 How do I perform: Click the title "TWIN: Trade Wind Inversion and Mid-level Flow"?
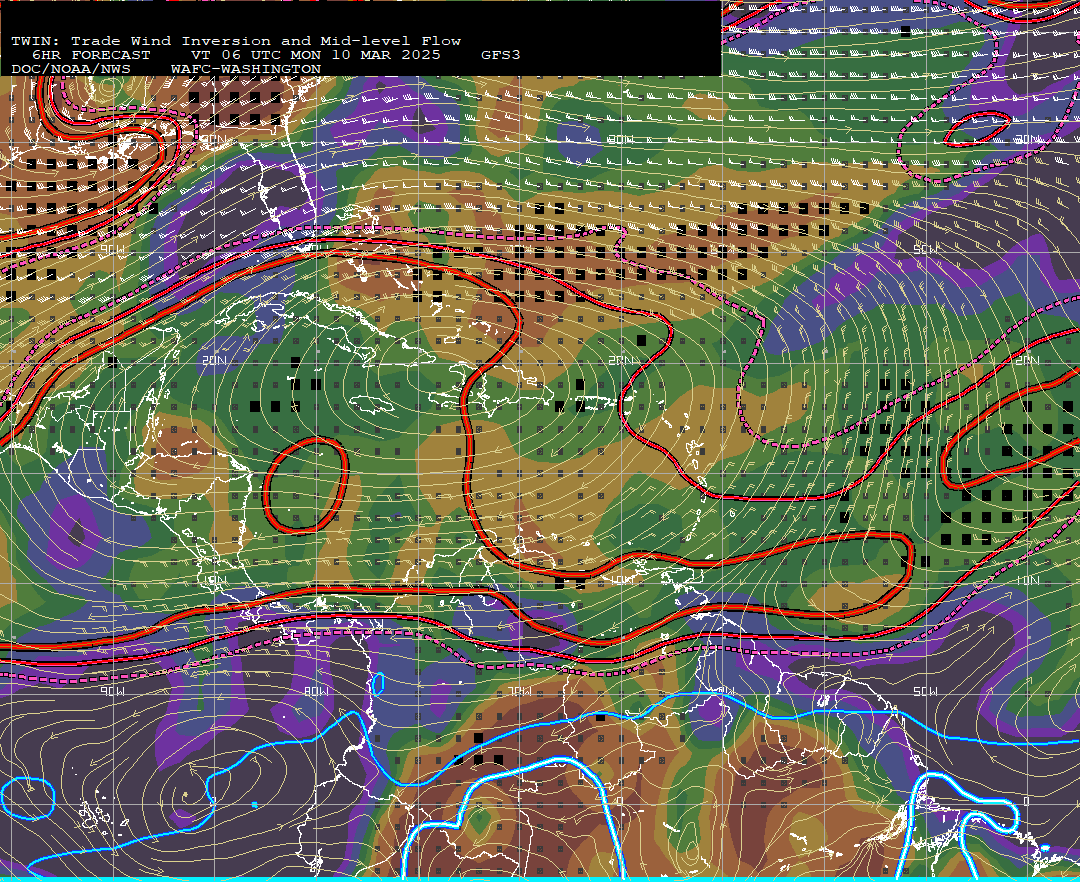[236, 41]
